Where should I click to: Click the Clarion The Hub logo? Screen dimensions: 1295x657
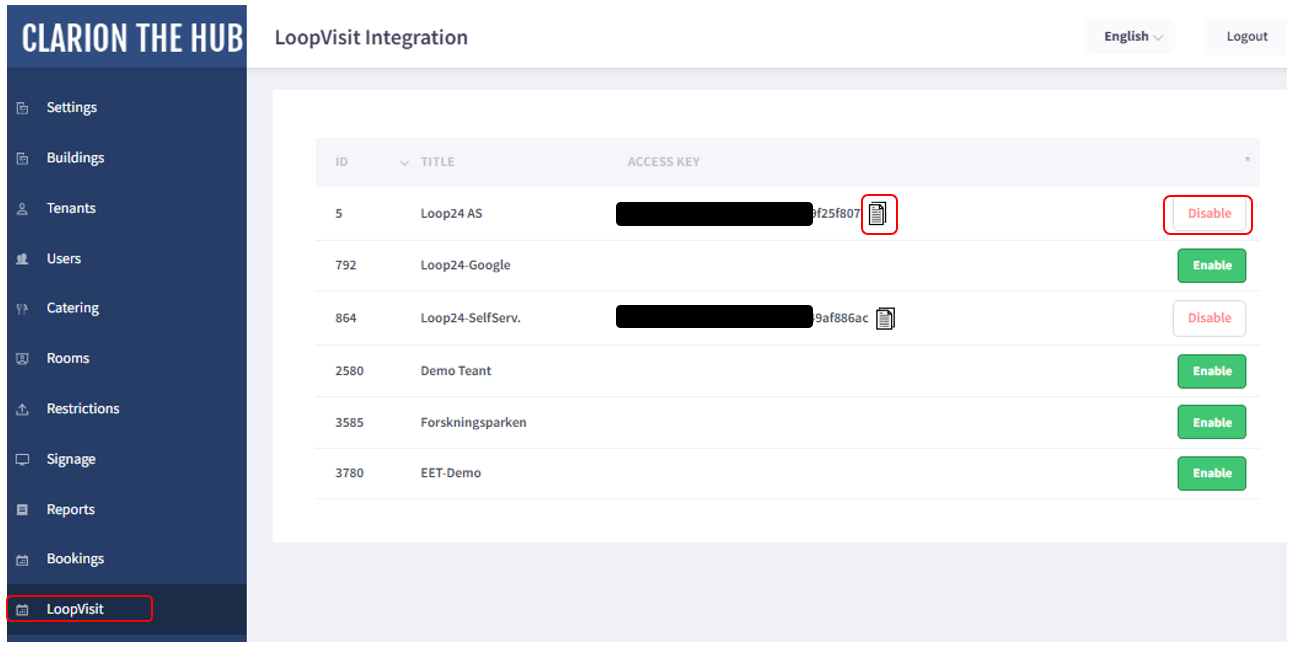tap(132, 38)
